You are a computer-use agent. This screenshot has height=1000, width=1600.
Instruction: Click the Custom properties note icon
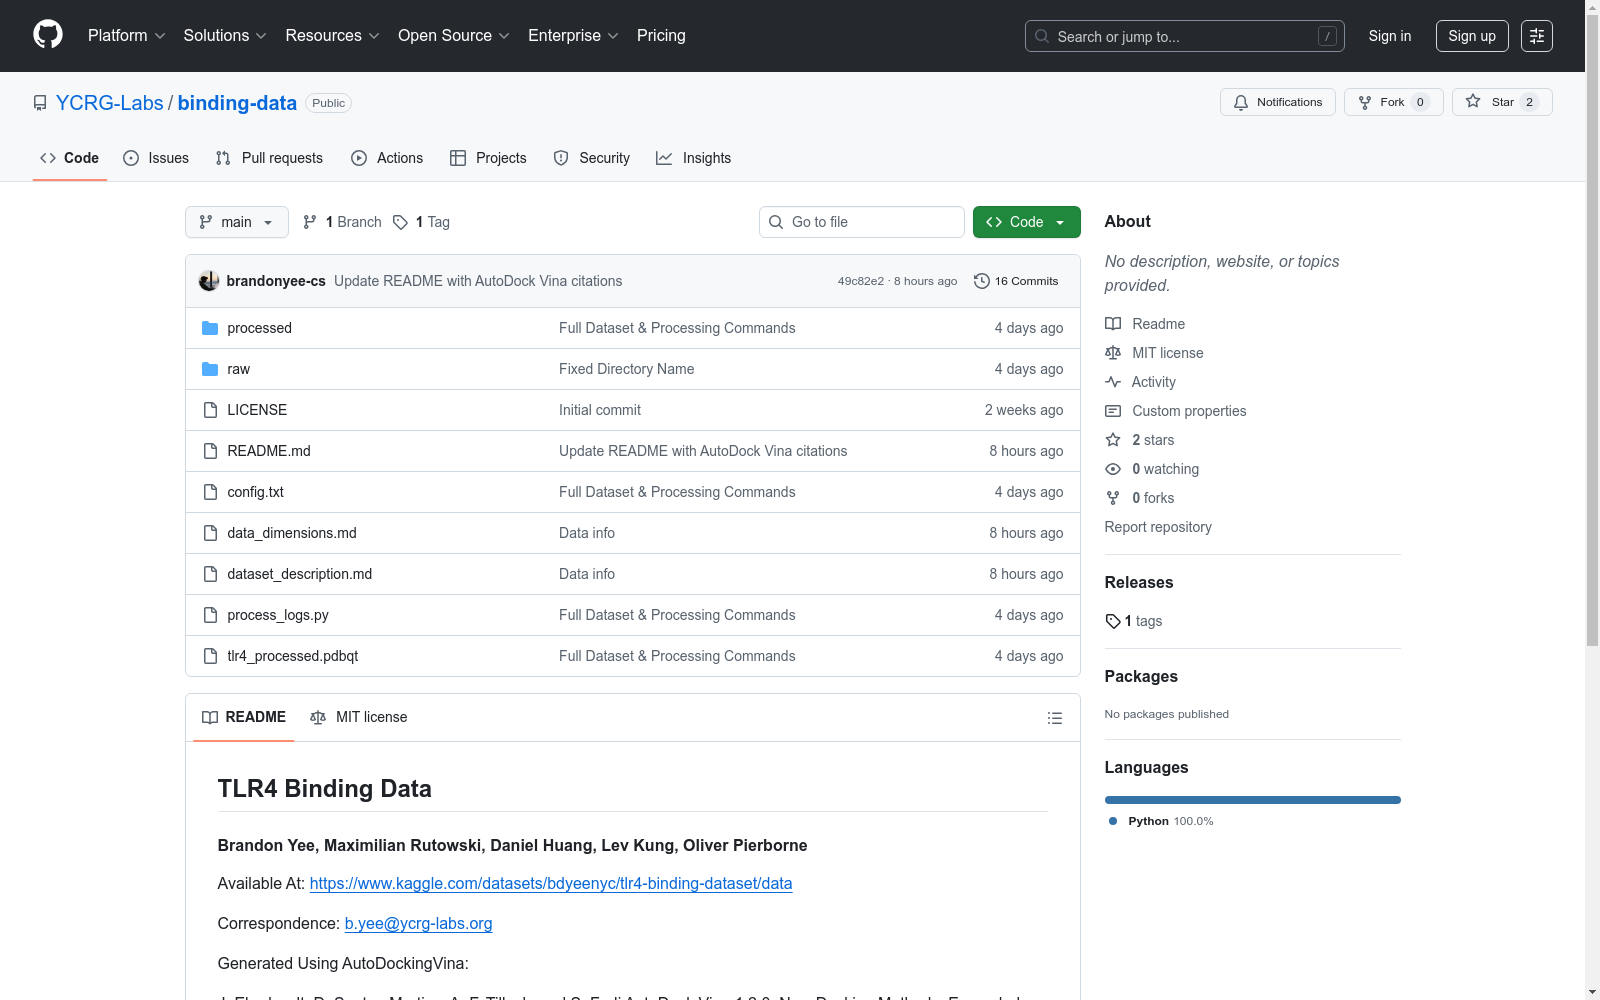coord(1113,411)
